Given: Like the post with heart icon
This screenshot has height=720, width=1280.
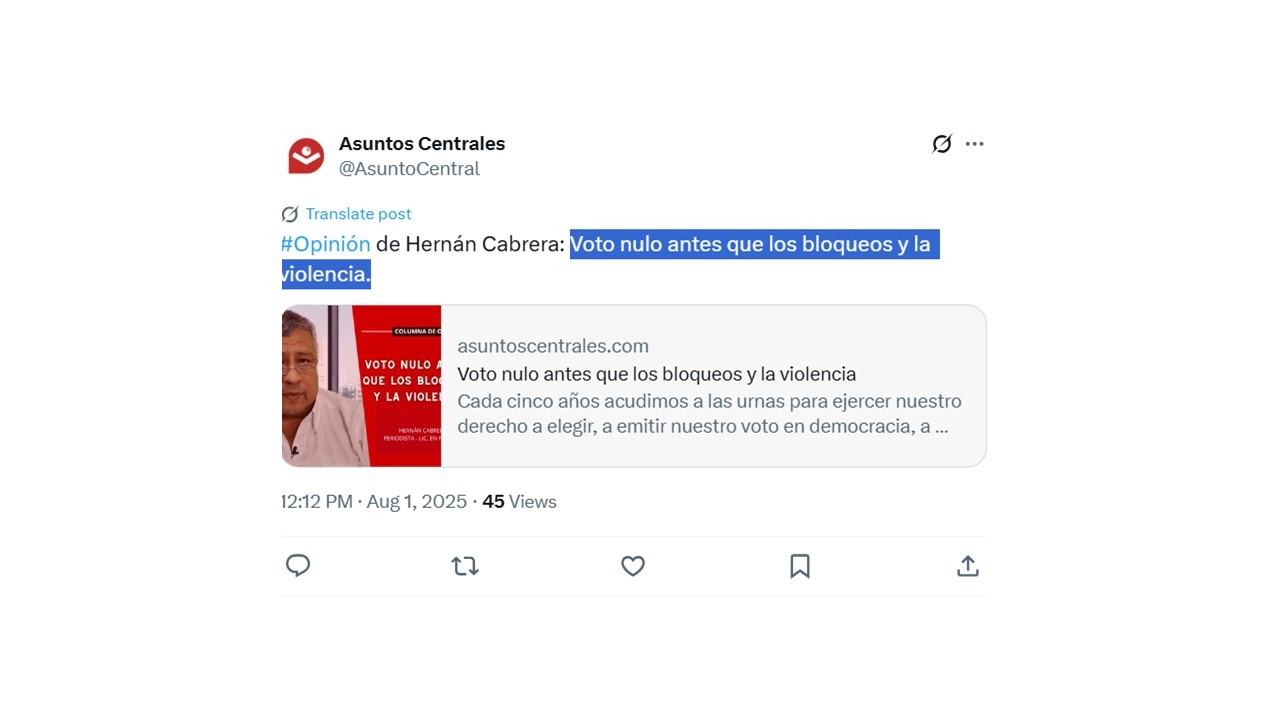Looking at the screenshot, I should click(x=633, y=566).
